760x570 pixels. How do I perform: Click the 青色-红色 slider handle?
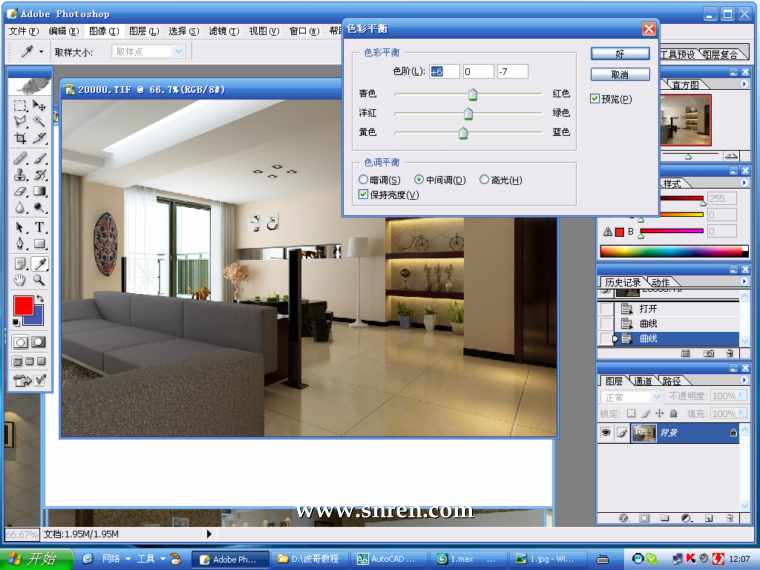pos(473,94)
